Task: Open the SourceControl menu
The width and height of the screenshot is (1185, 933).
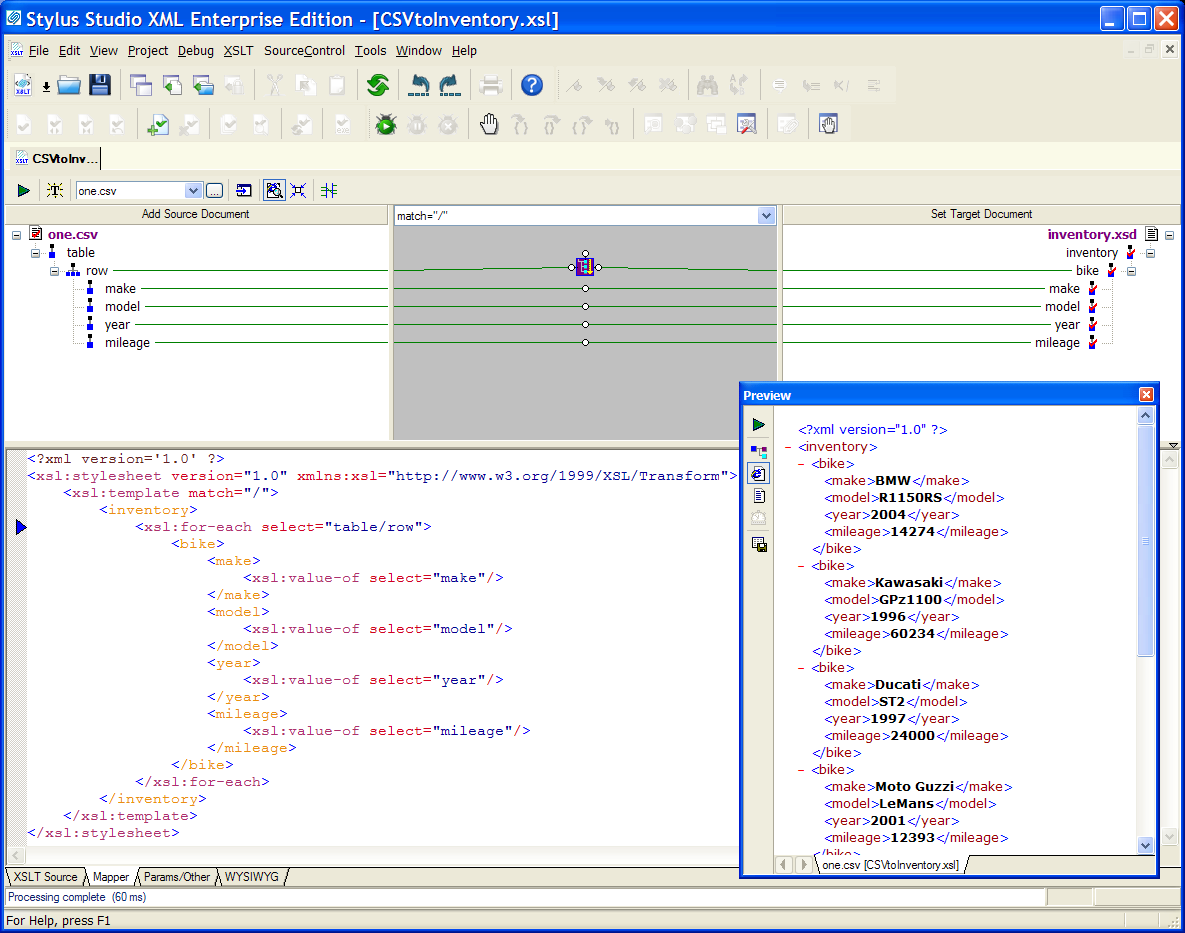Action: [x=305, y=51]
